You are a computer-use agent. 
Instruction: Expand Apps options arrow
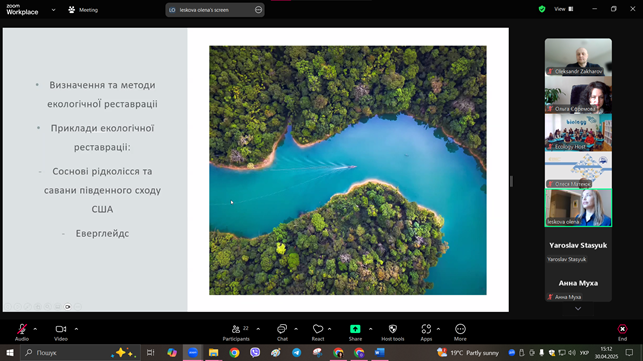coord(438,329)
